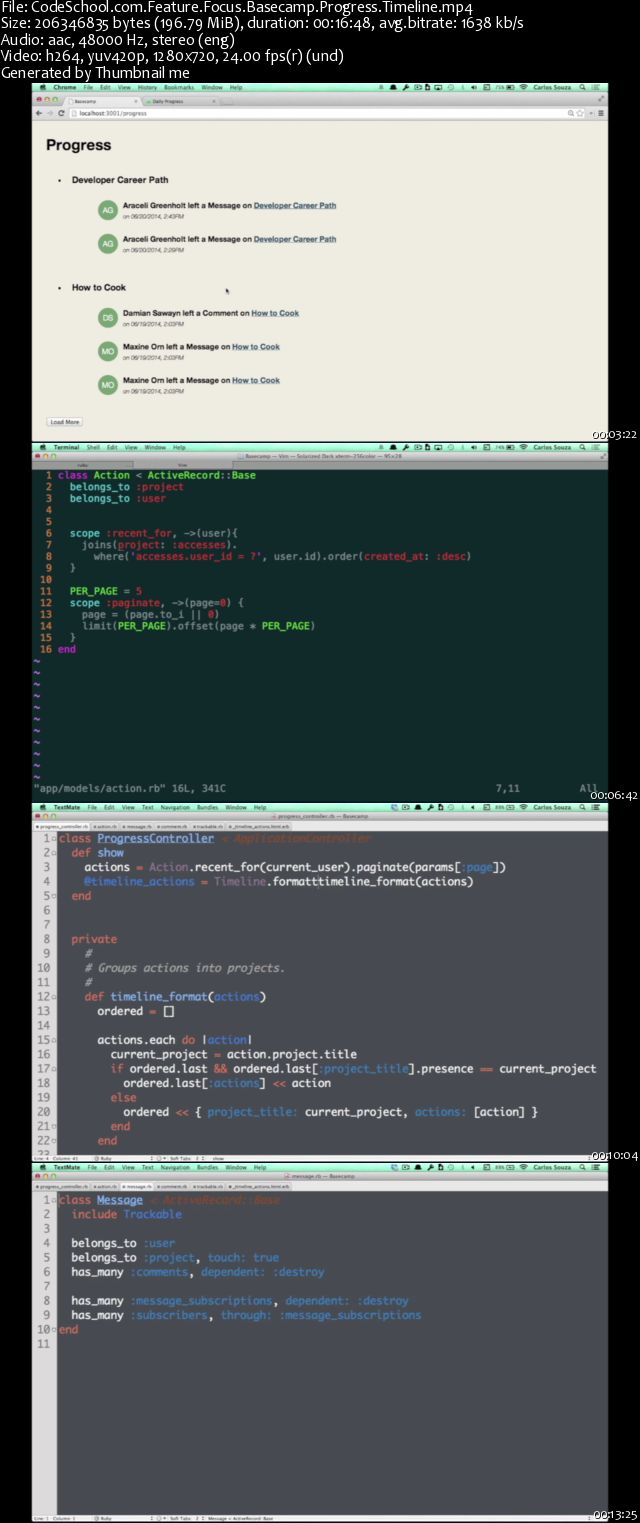Collapse class ProgressController fold at line 1
This screenshot has height=1523, width=640.
(54, 839)
